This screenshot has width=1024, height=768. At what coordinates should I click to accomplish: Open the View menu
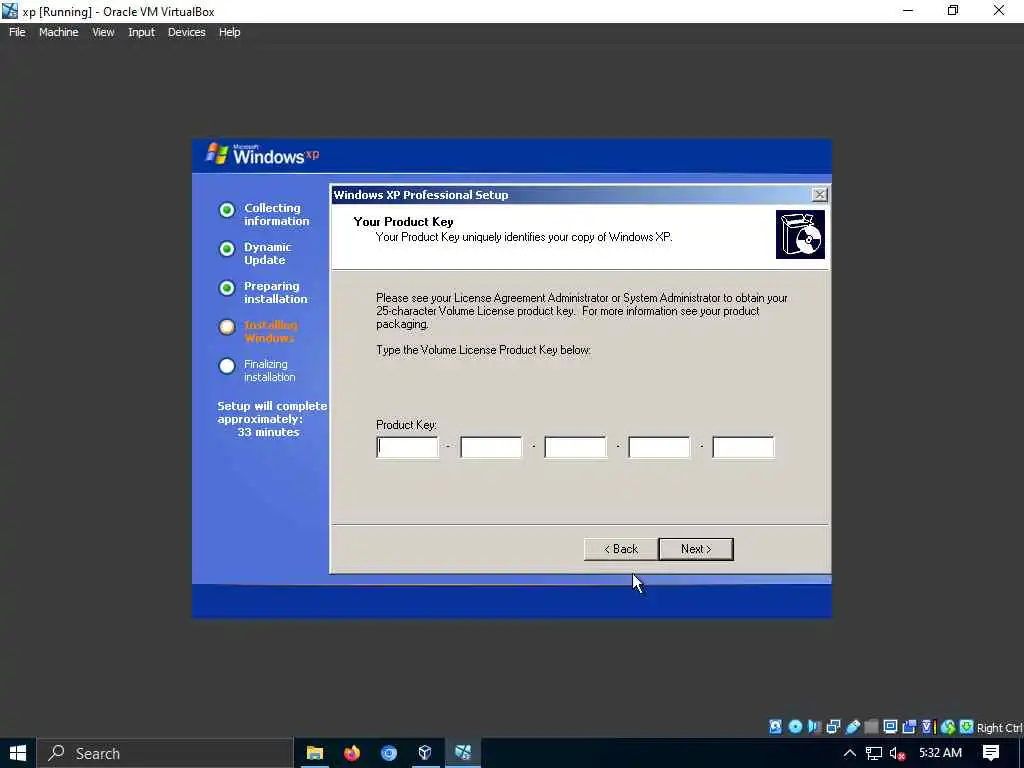[103, 32]
